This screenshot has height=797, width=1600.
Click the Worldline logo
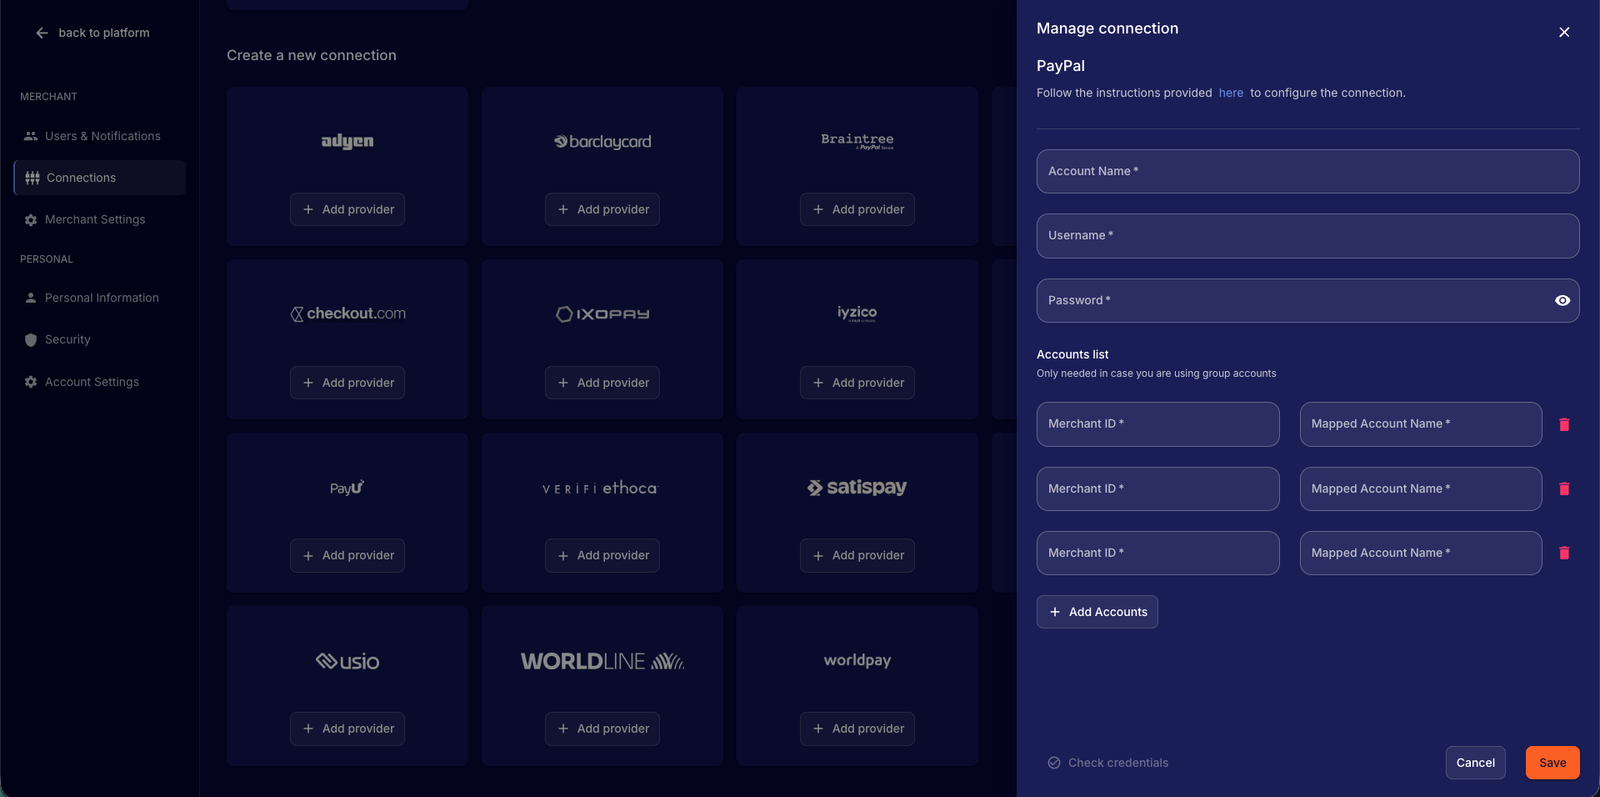tap(603, 661)
